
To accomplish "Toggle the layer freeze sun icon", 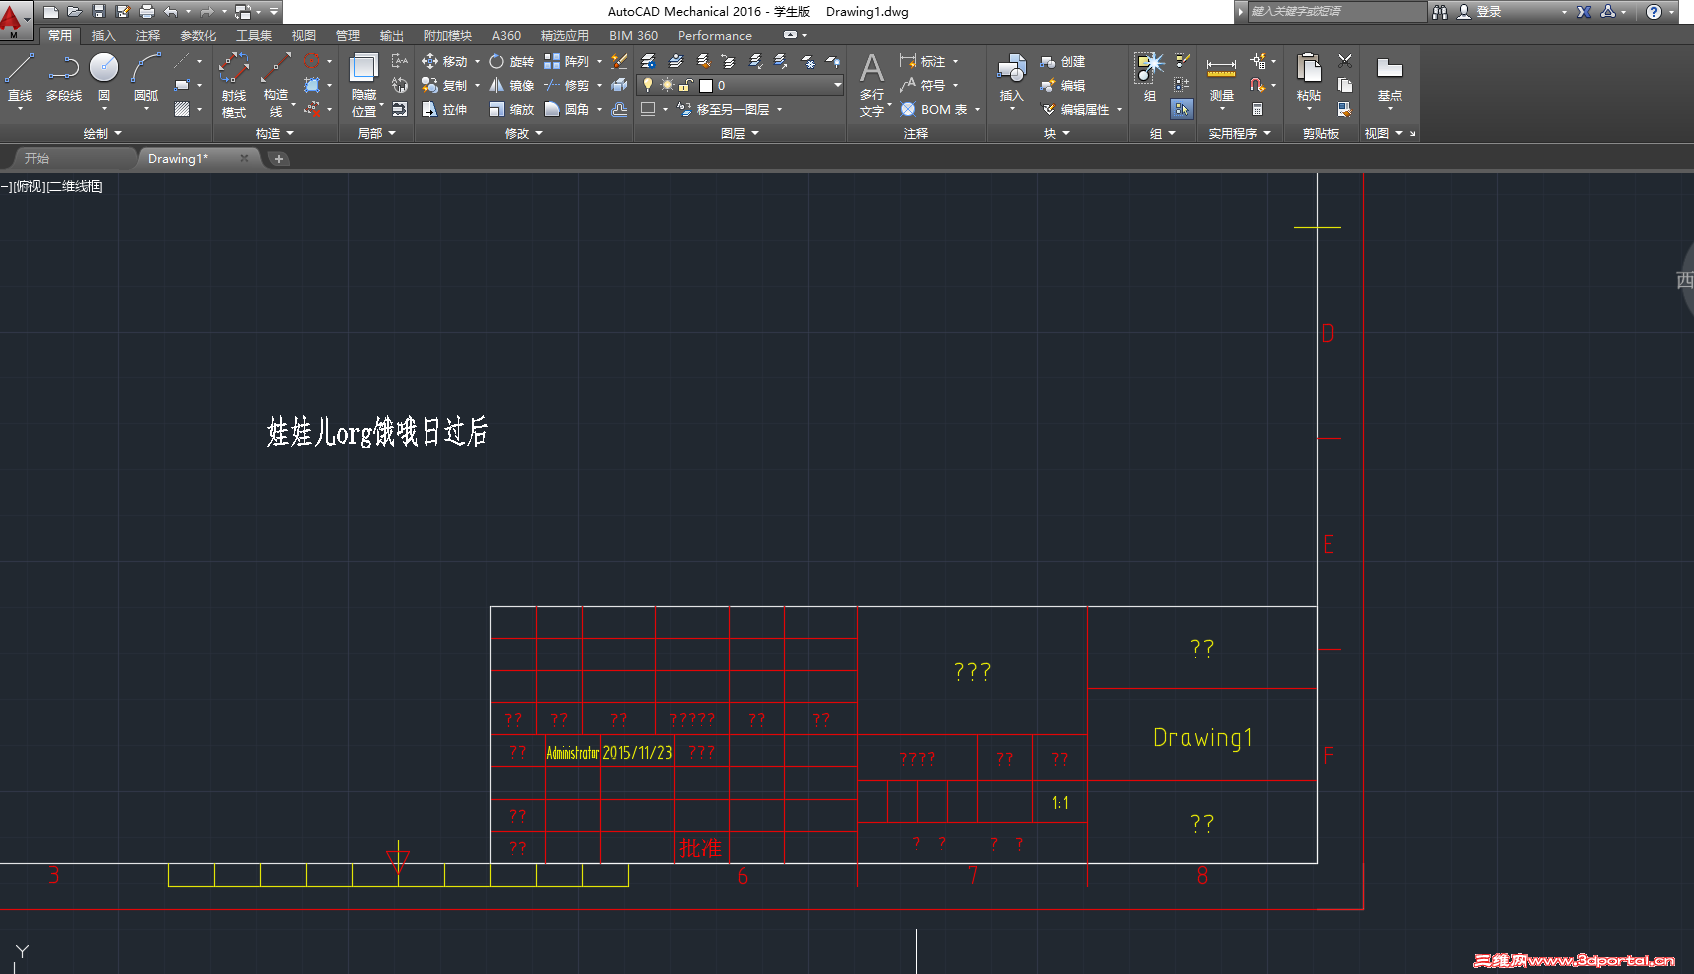I will coord(667,85).
